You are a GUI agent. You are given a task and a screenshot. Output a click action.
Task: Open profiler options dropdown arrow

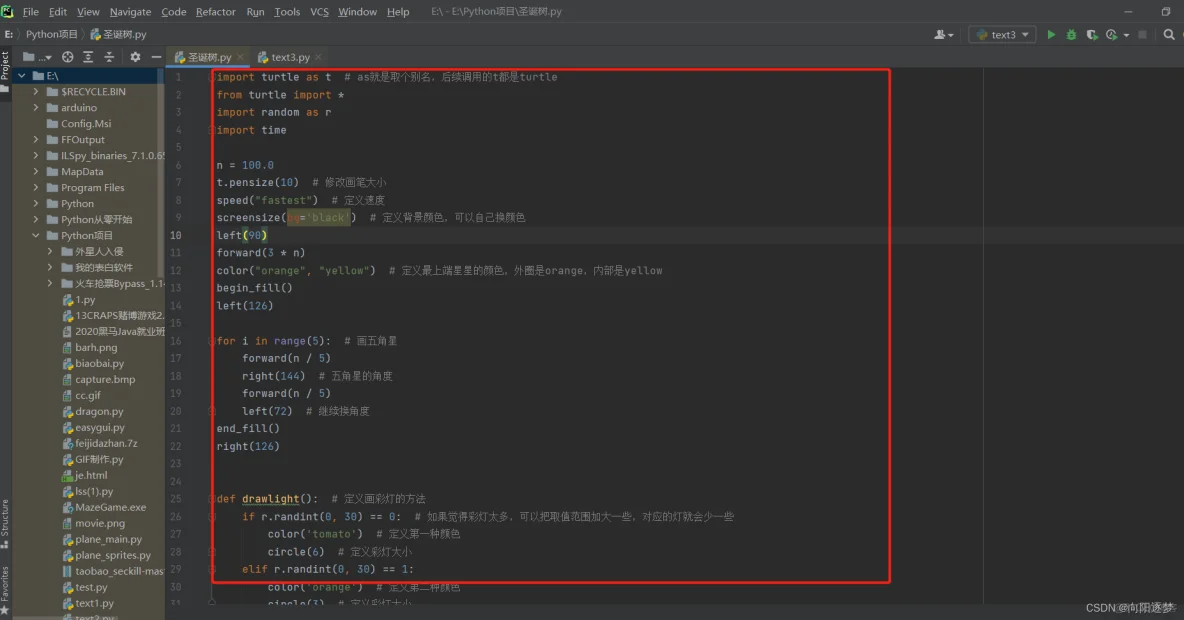click(1126, 35)
